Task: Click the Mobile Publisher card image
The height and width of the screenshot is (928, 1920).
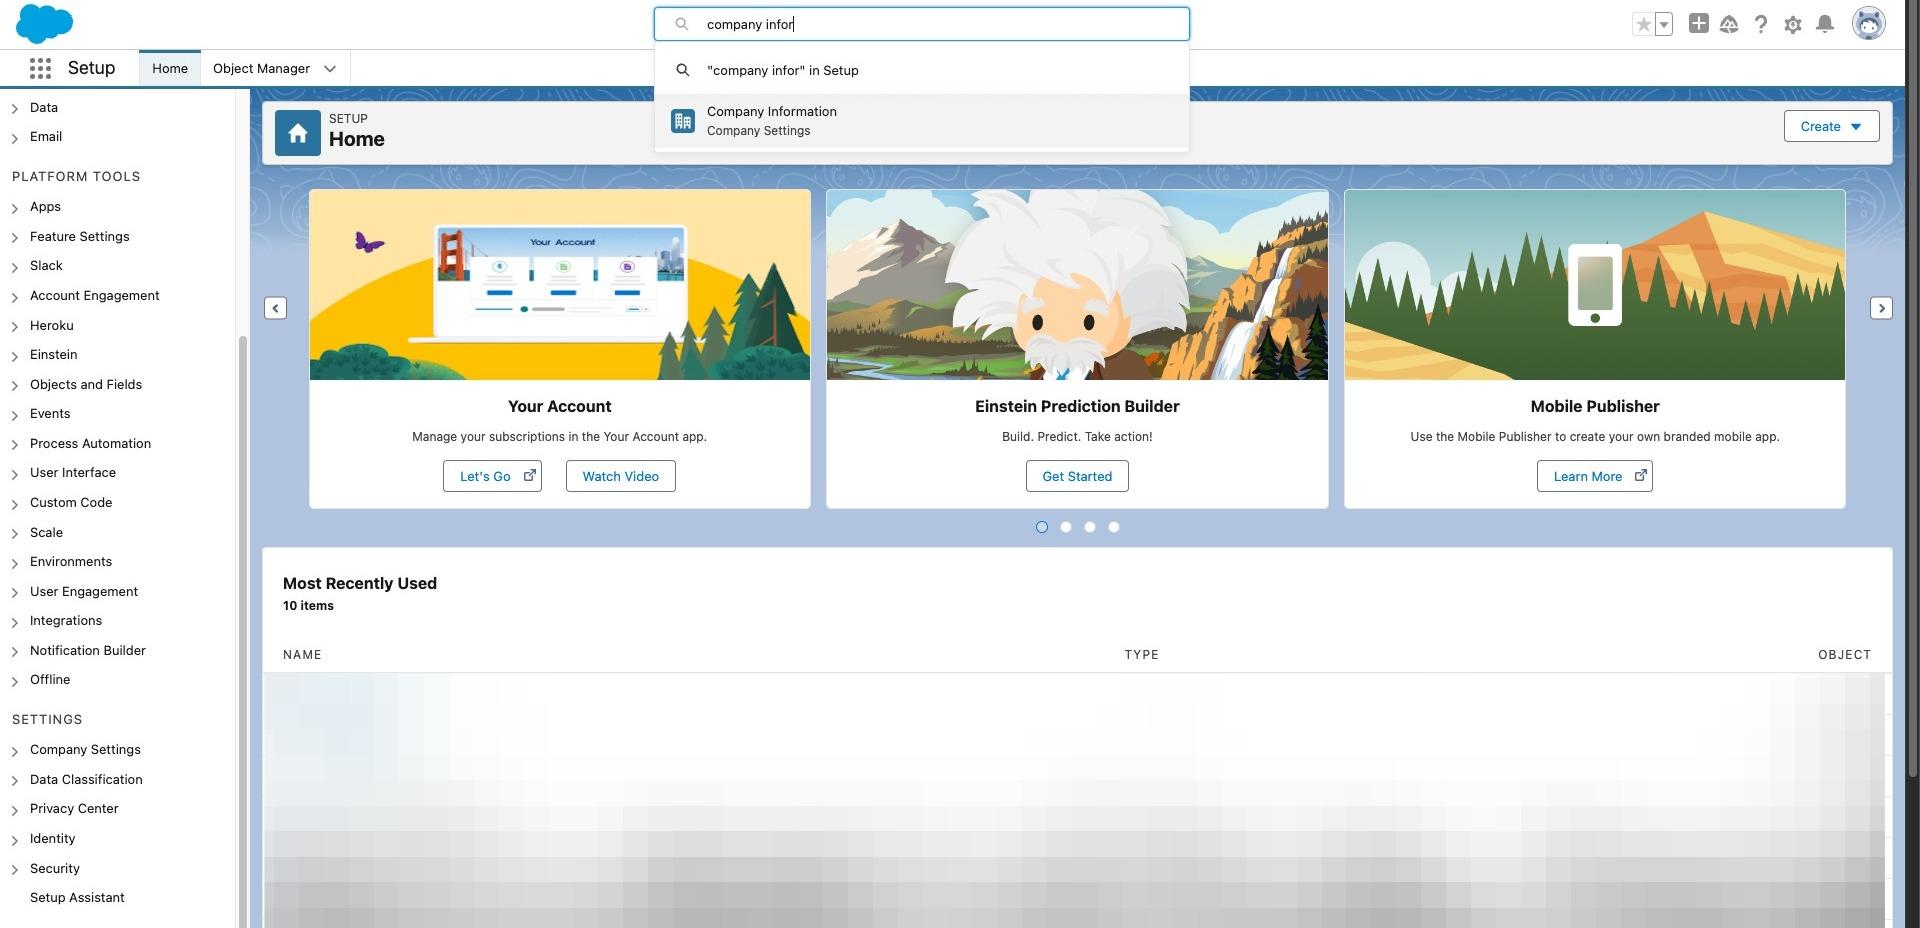Action: 1594,285
